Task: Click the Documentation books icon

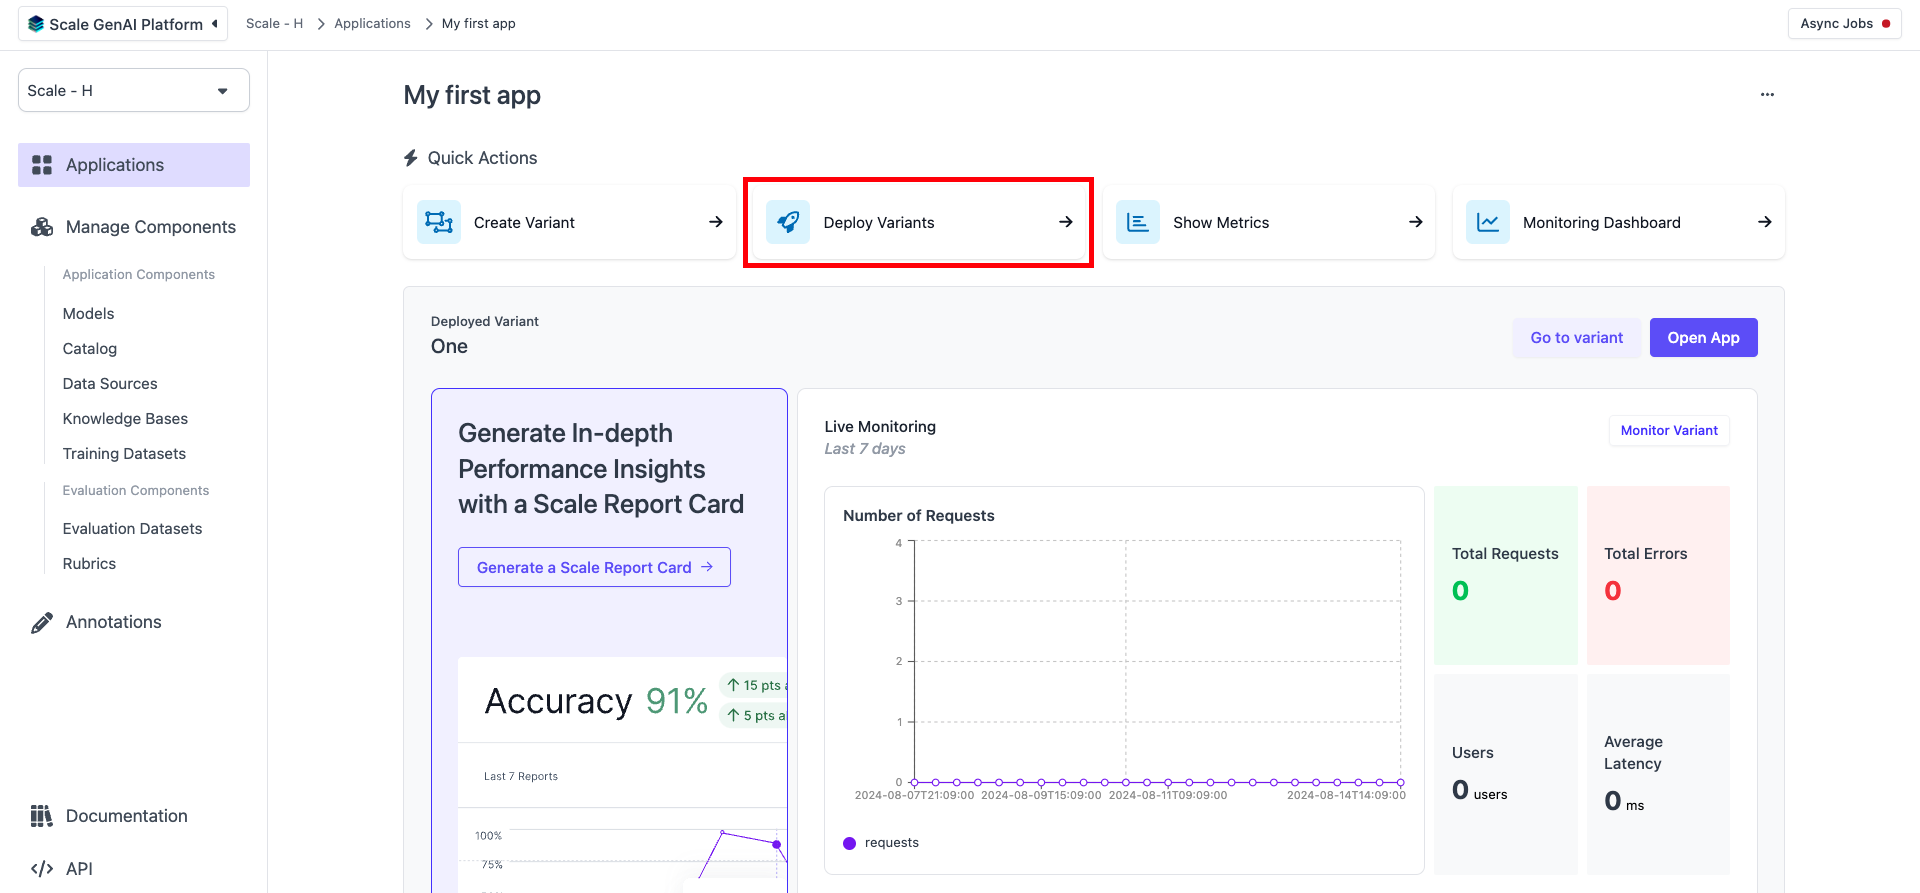Action: coord(41,816)
